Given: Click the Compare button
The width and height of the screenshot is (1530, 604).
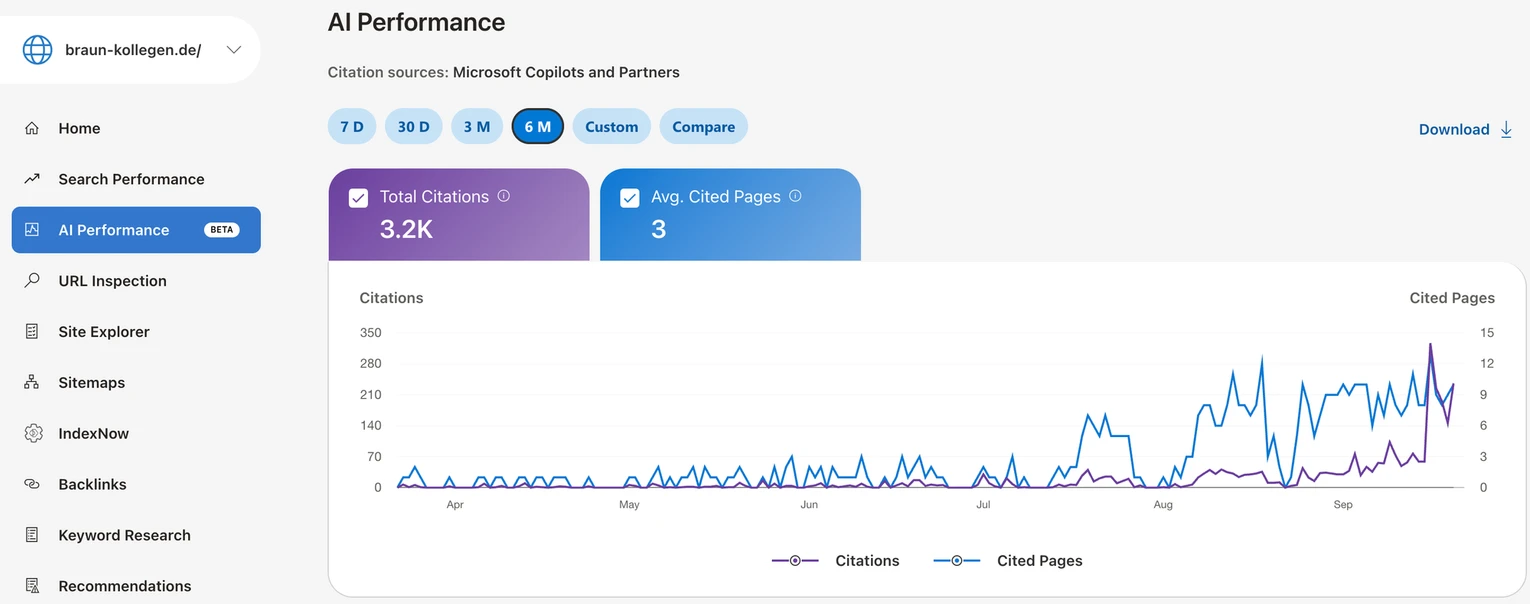Looking at the screenshot, I should point(704,127).
